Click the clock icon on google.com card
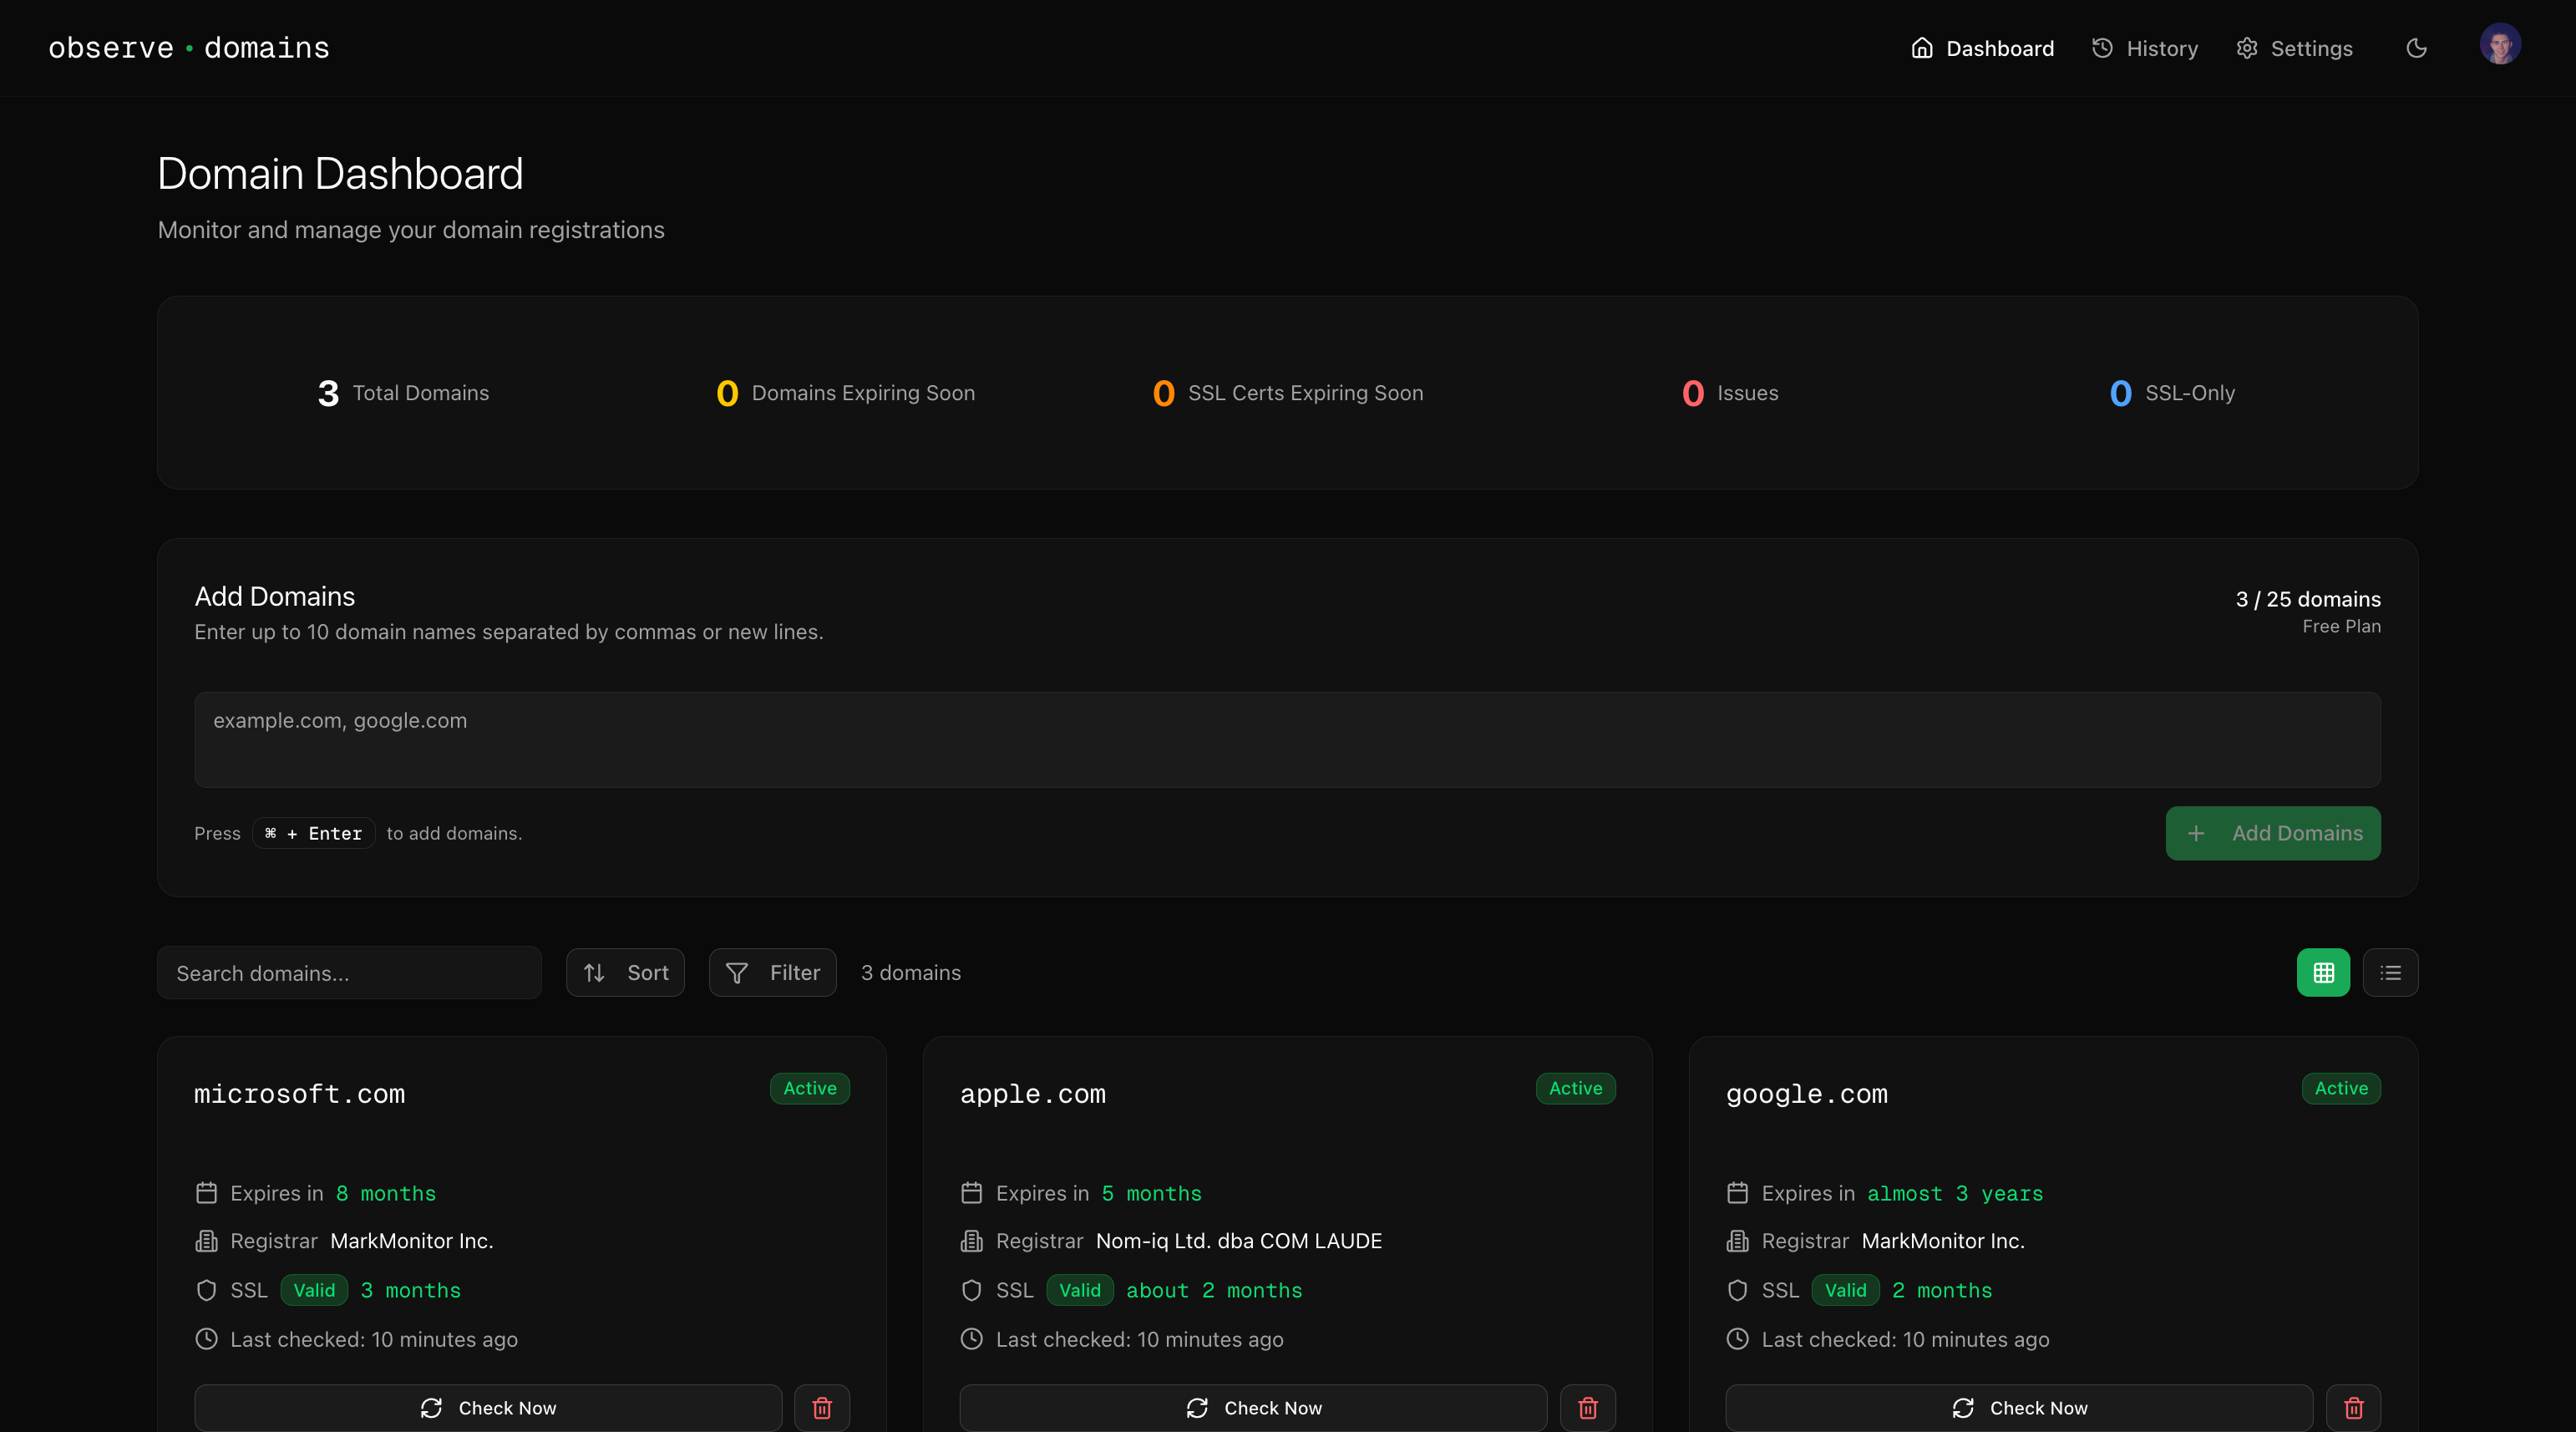 coord(1738,1339)
